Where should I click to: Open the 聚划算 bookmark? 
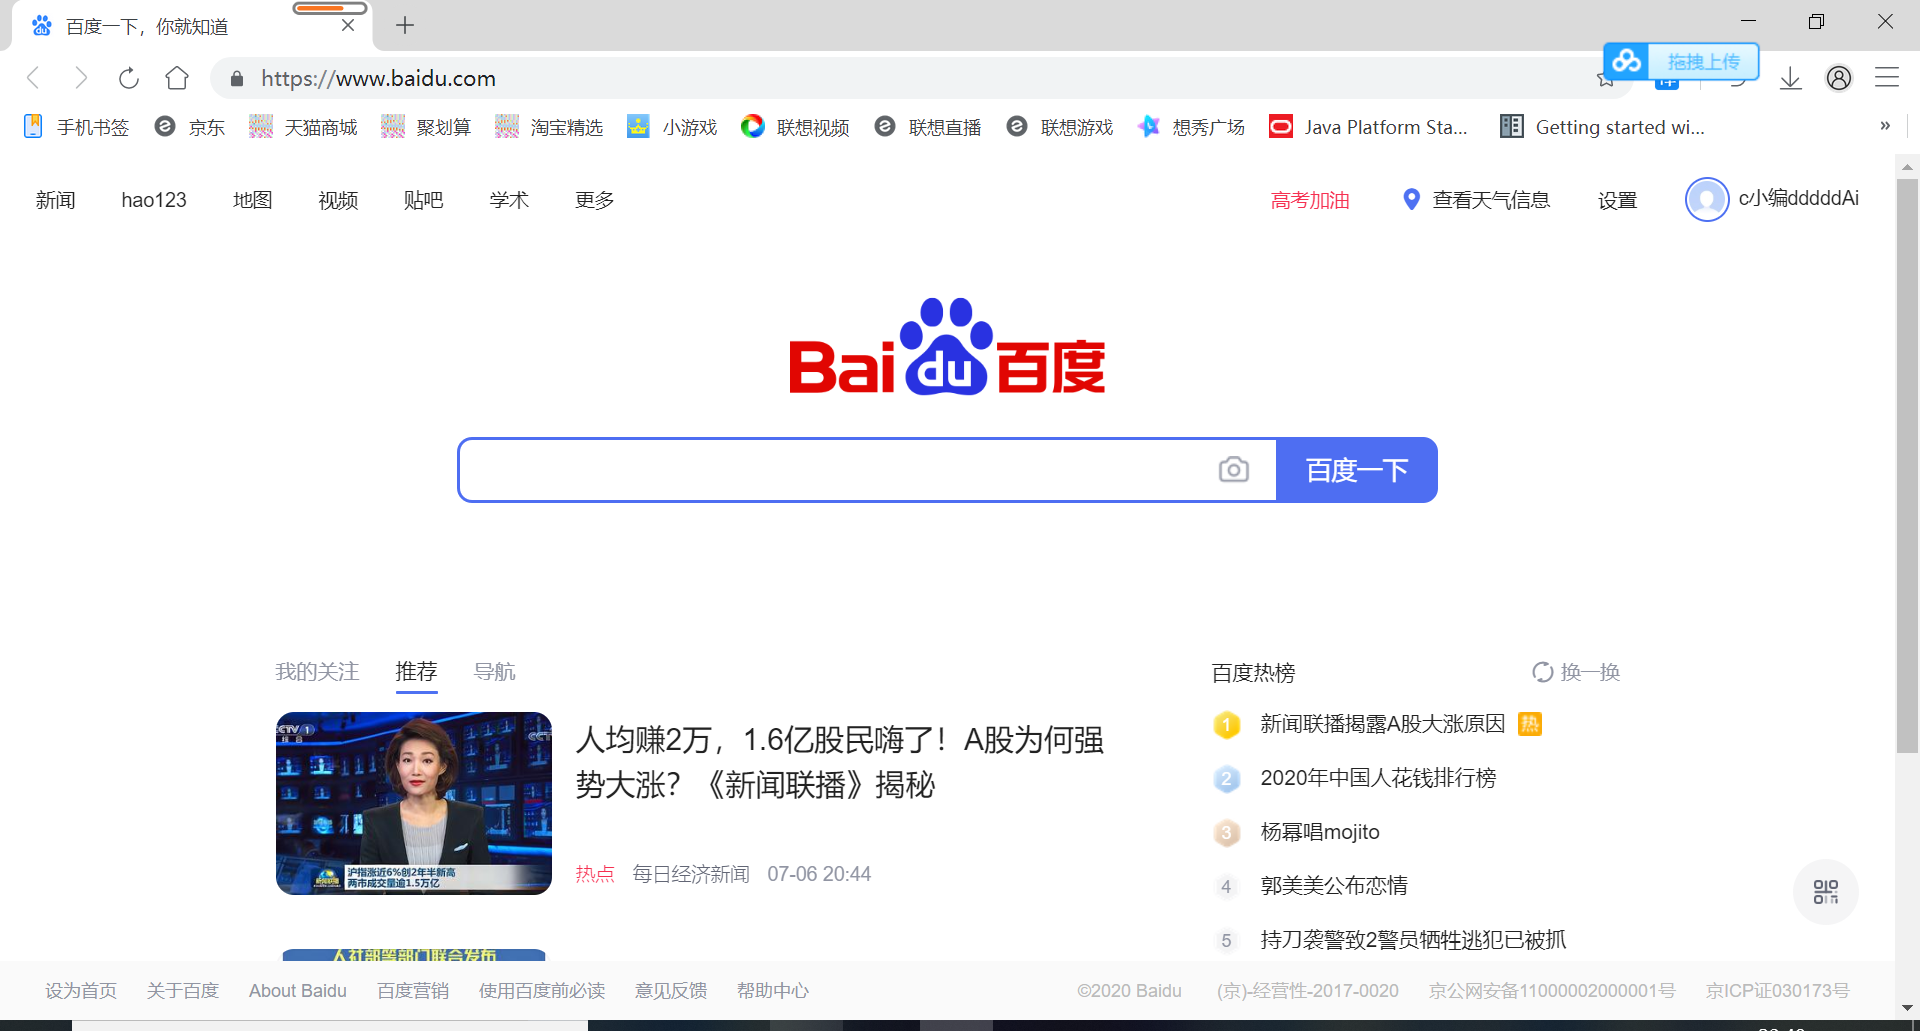pyautogui.click(x=426, y=127)
